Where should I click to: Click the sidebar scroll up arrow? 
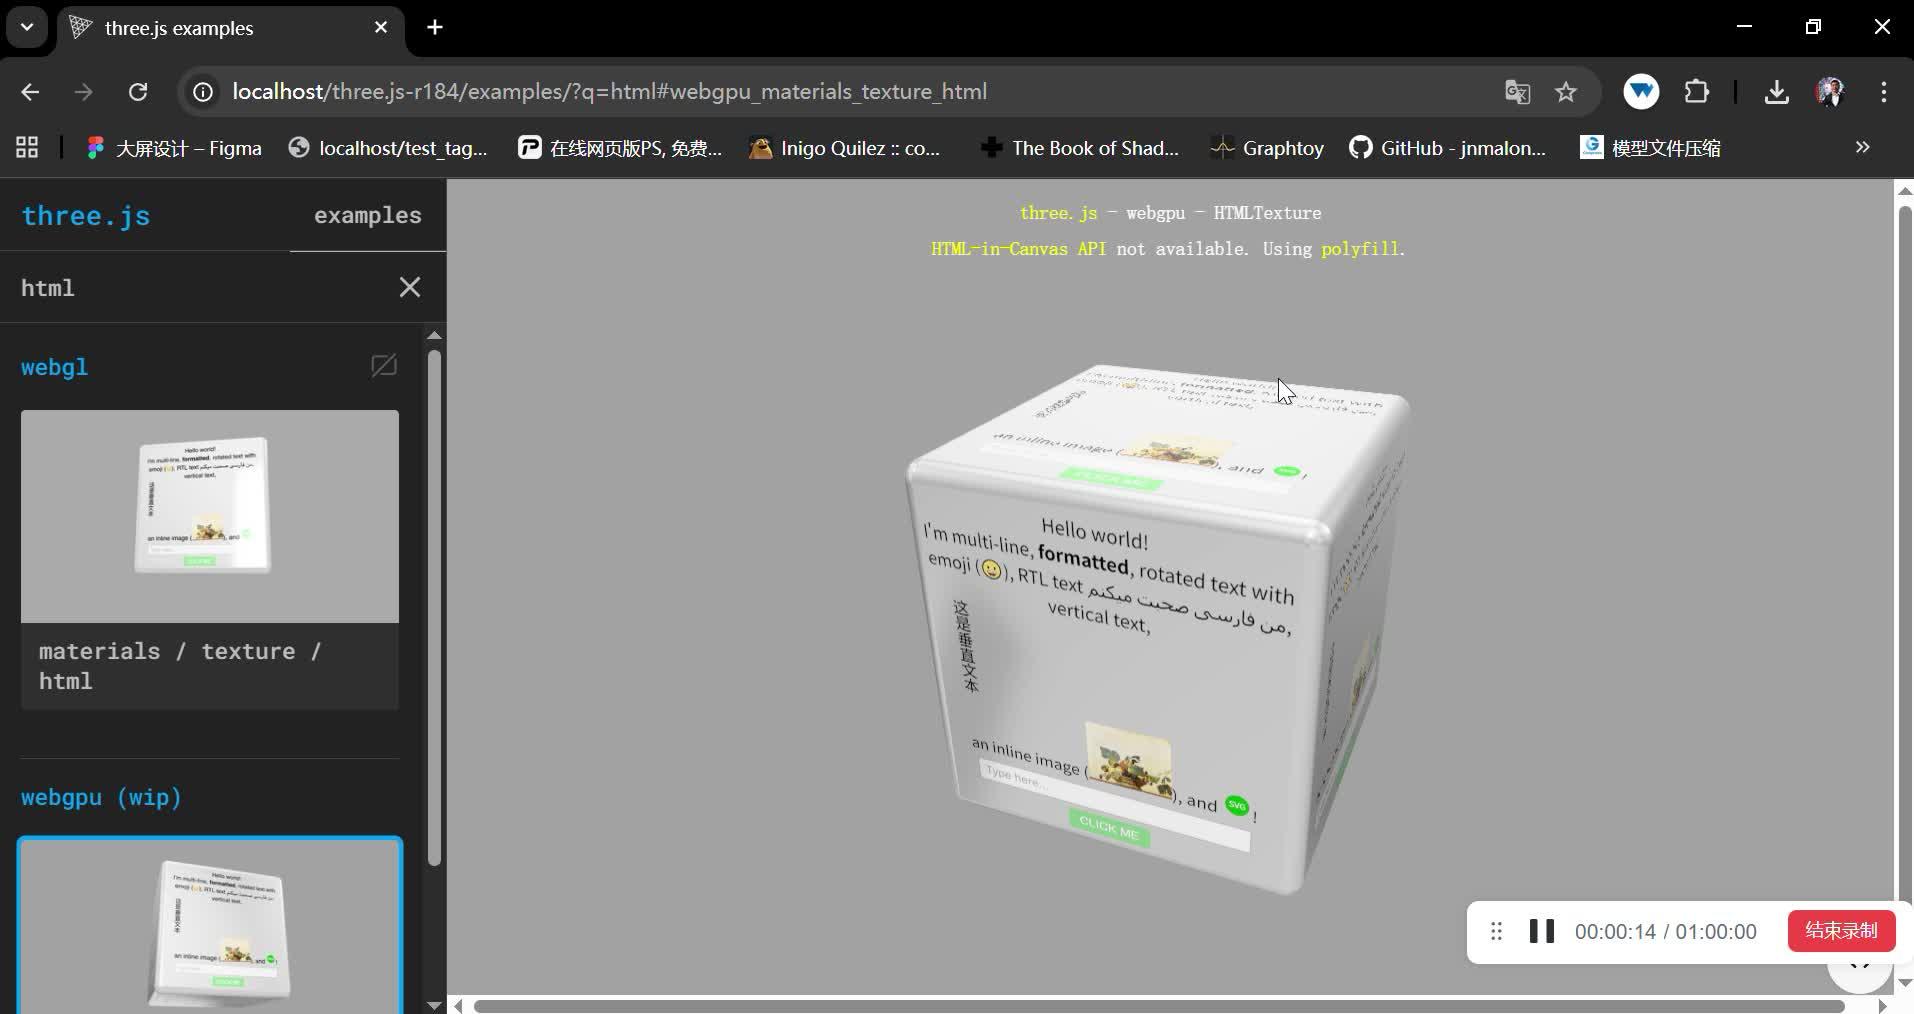pos(434,335)
